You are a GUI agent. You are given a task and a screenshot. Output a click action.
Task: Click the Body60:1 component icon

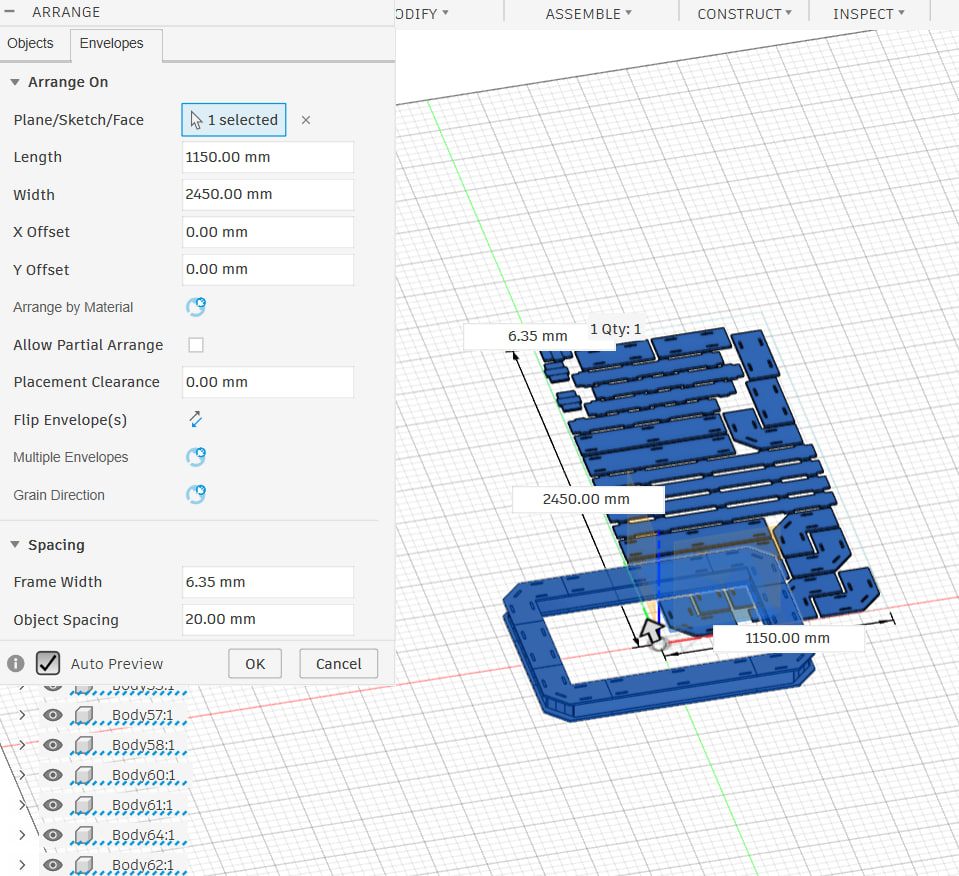point(84,774)
